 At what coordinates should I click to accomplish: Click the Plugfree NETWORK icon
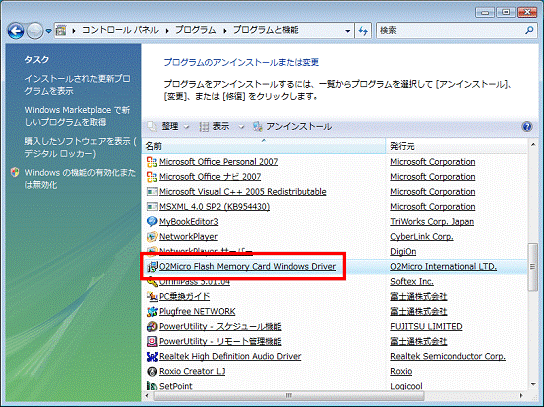click(x=152, y=311)
